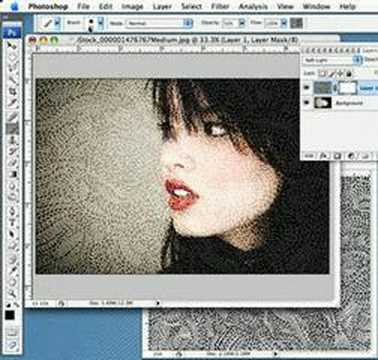Click status bar arrow of back window
This screenshot has height=360, width=378.
[x=275, y=354]
